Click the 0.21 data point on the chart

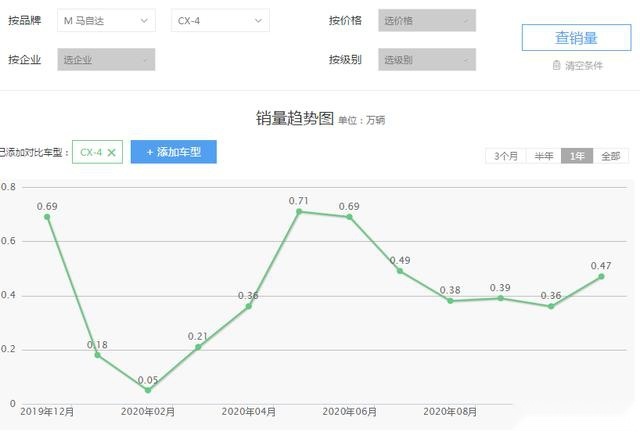point(198,347)
